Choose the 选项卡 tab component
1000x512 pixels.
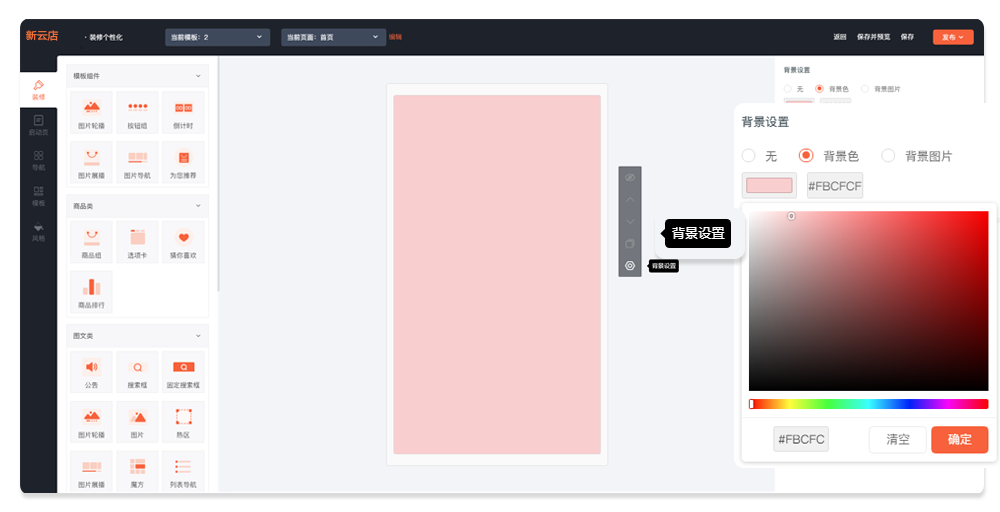(137, 241)
